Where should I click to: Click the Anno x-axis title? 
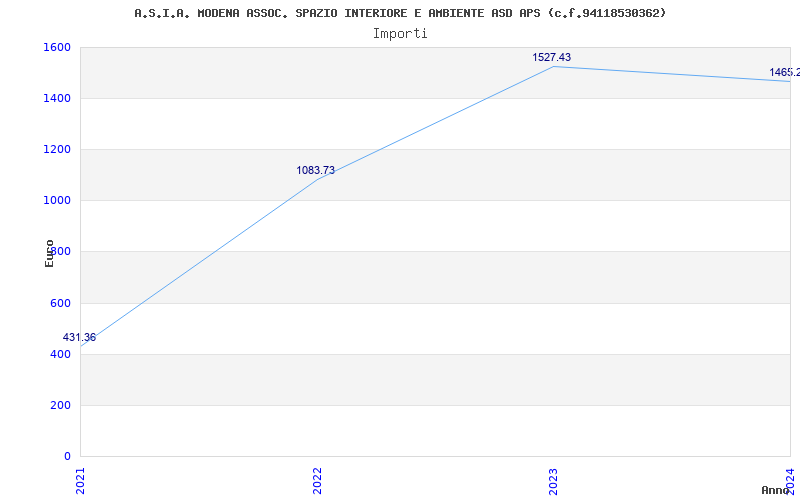776,490
